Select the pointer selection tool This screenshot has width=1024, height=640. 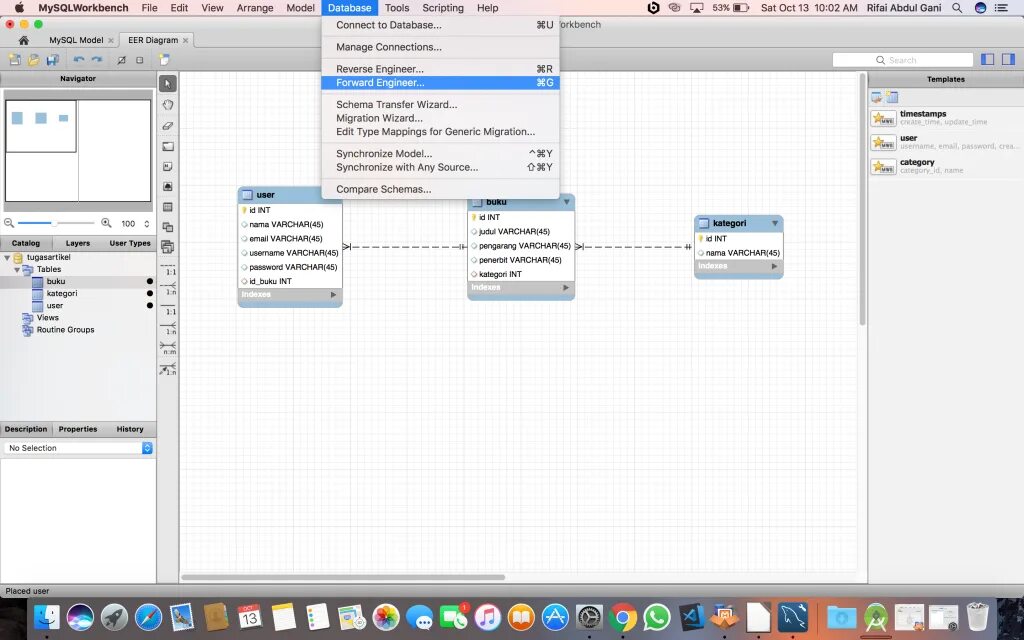168,84
